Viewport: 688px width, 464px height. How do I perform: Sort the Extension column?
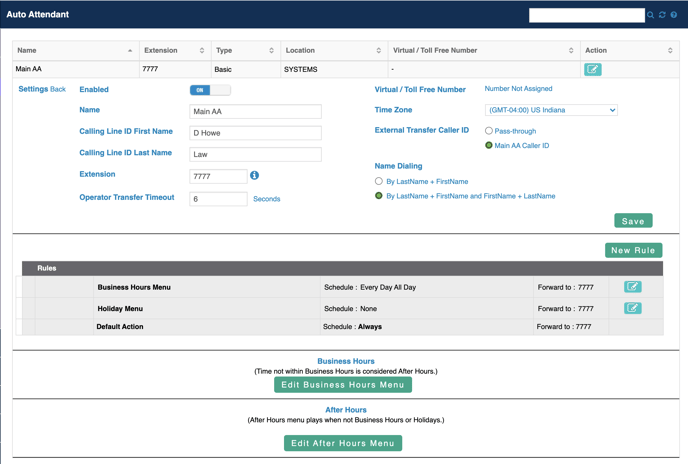(x=202, y=50)
